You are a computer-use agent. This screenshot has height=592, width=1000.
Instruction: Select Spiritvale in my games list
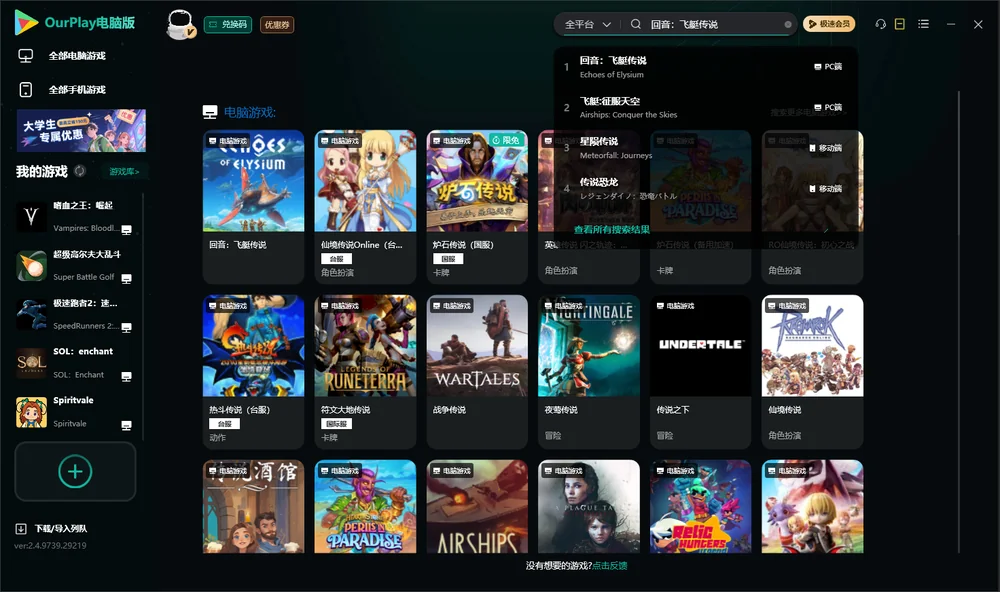pos(76,412)
